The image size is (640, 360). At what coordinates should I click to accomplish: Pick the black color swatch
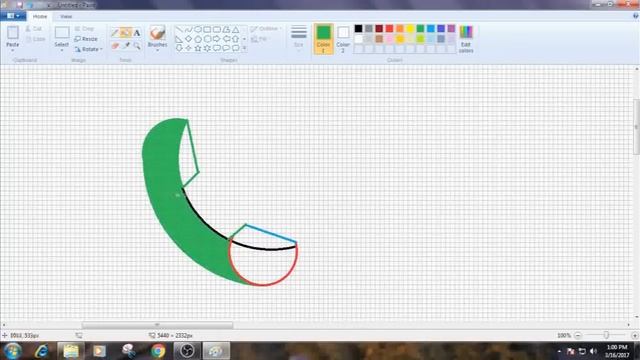coord(358,29)
